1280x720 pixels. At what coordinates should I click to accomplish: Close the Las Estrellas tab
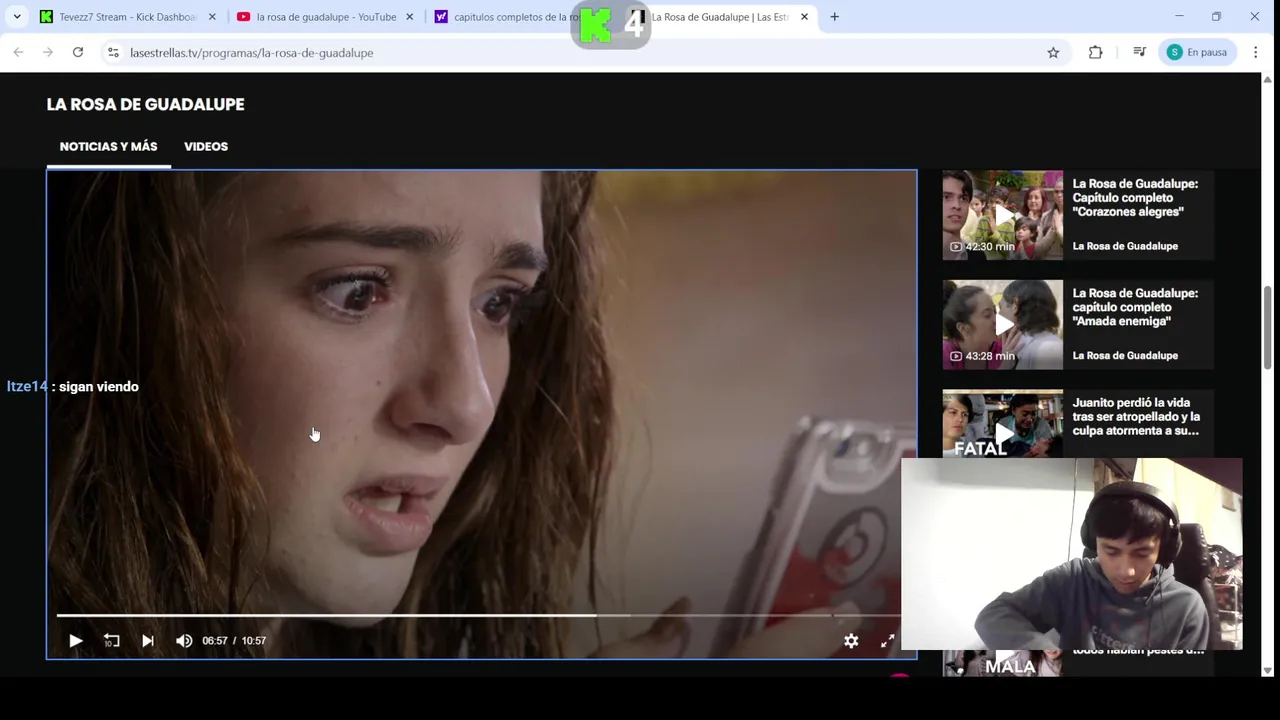pyautogui.click(x=804, y=17)
